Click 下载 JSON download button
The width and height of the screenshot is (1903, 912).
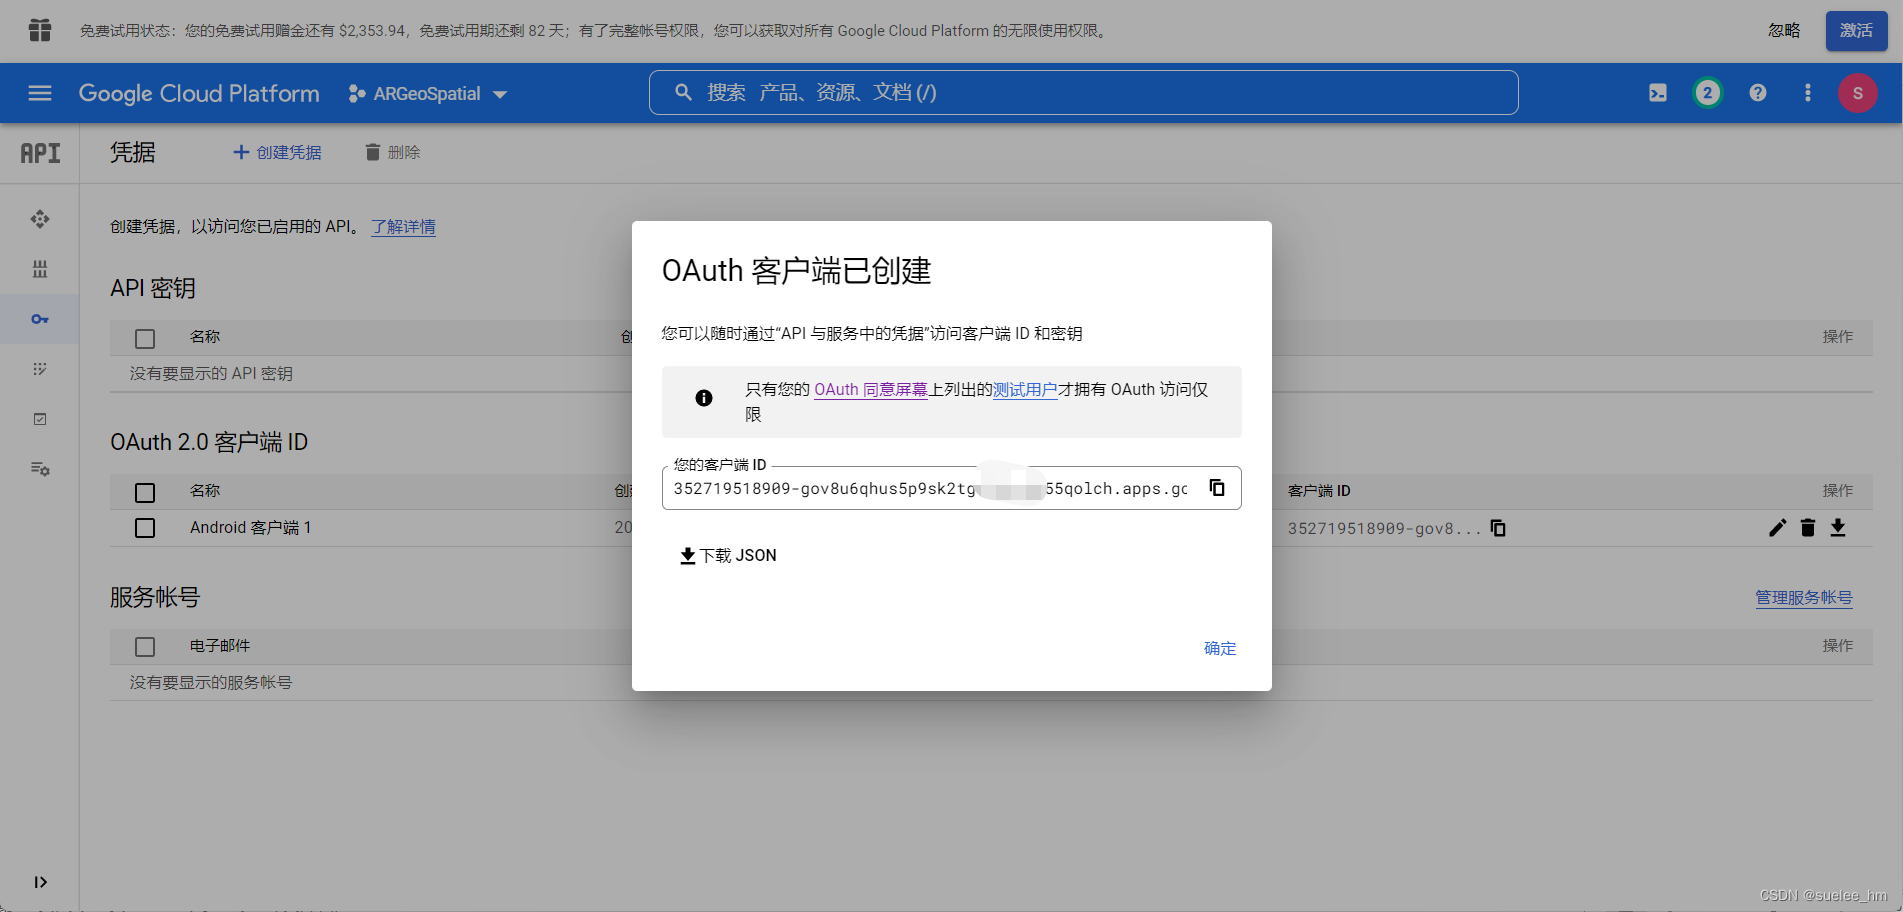tap(728, 556)
